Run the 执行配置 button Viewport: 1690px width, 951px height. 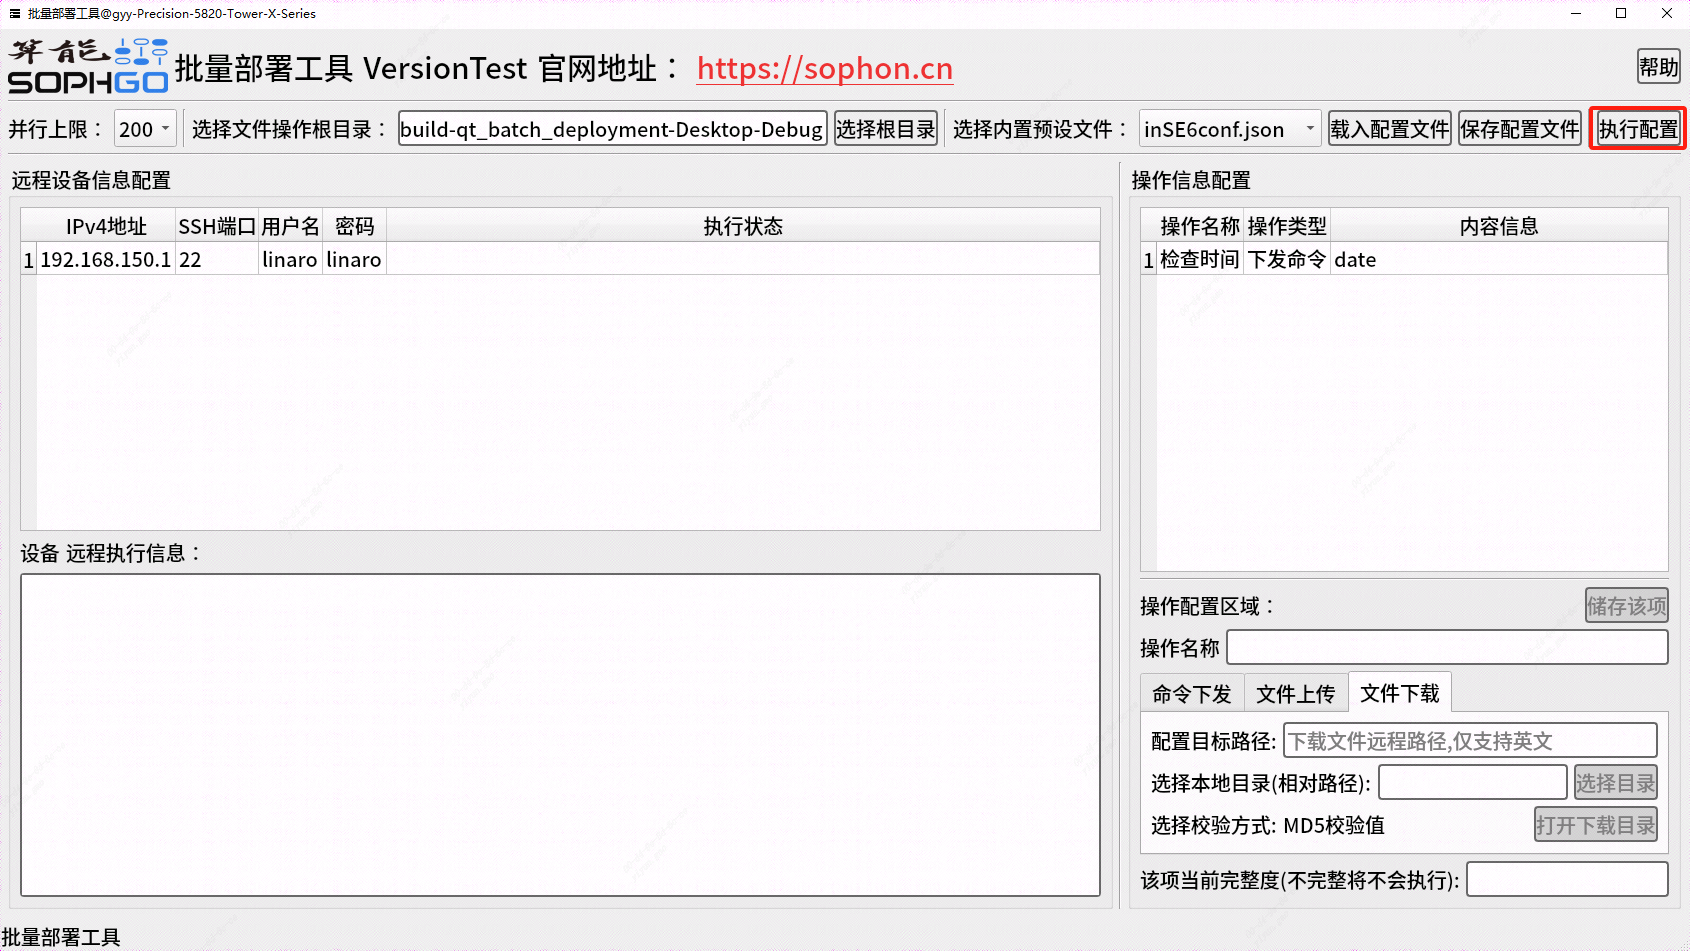click(x=1637, y=129)
